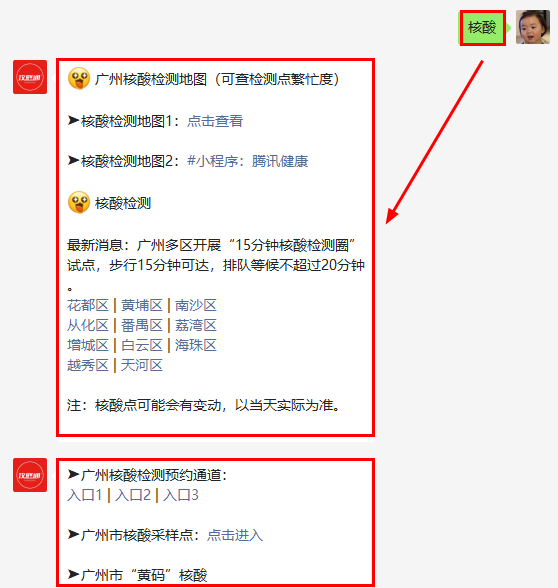Open the 南沙区 district link
The image size is (558, 588).
click(196, 305)
